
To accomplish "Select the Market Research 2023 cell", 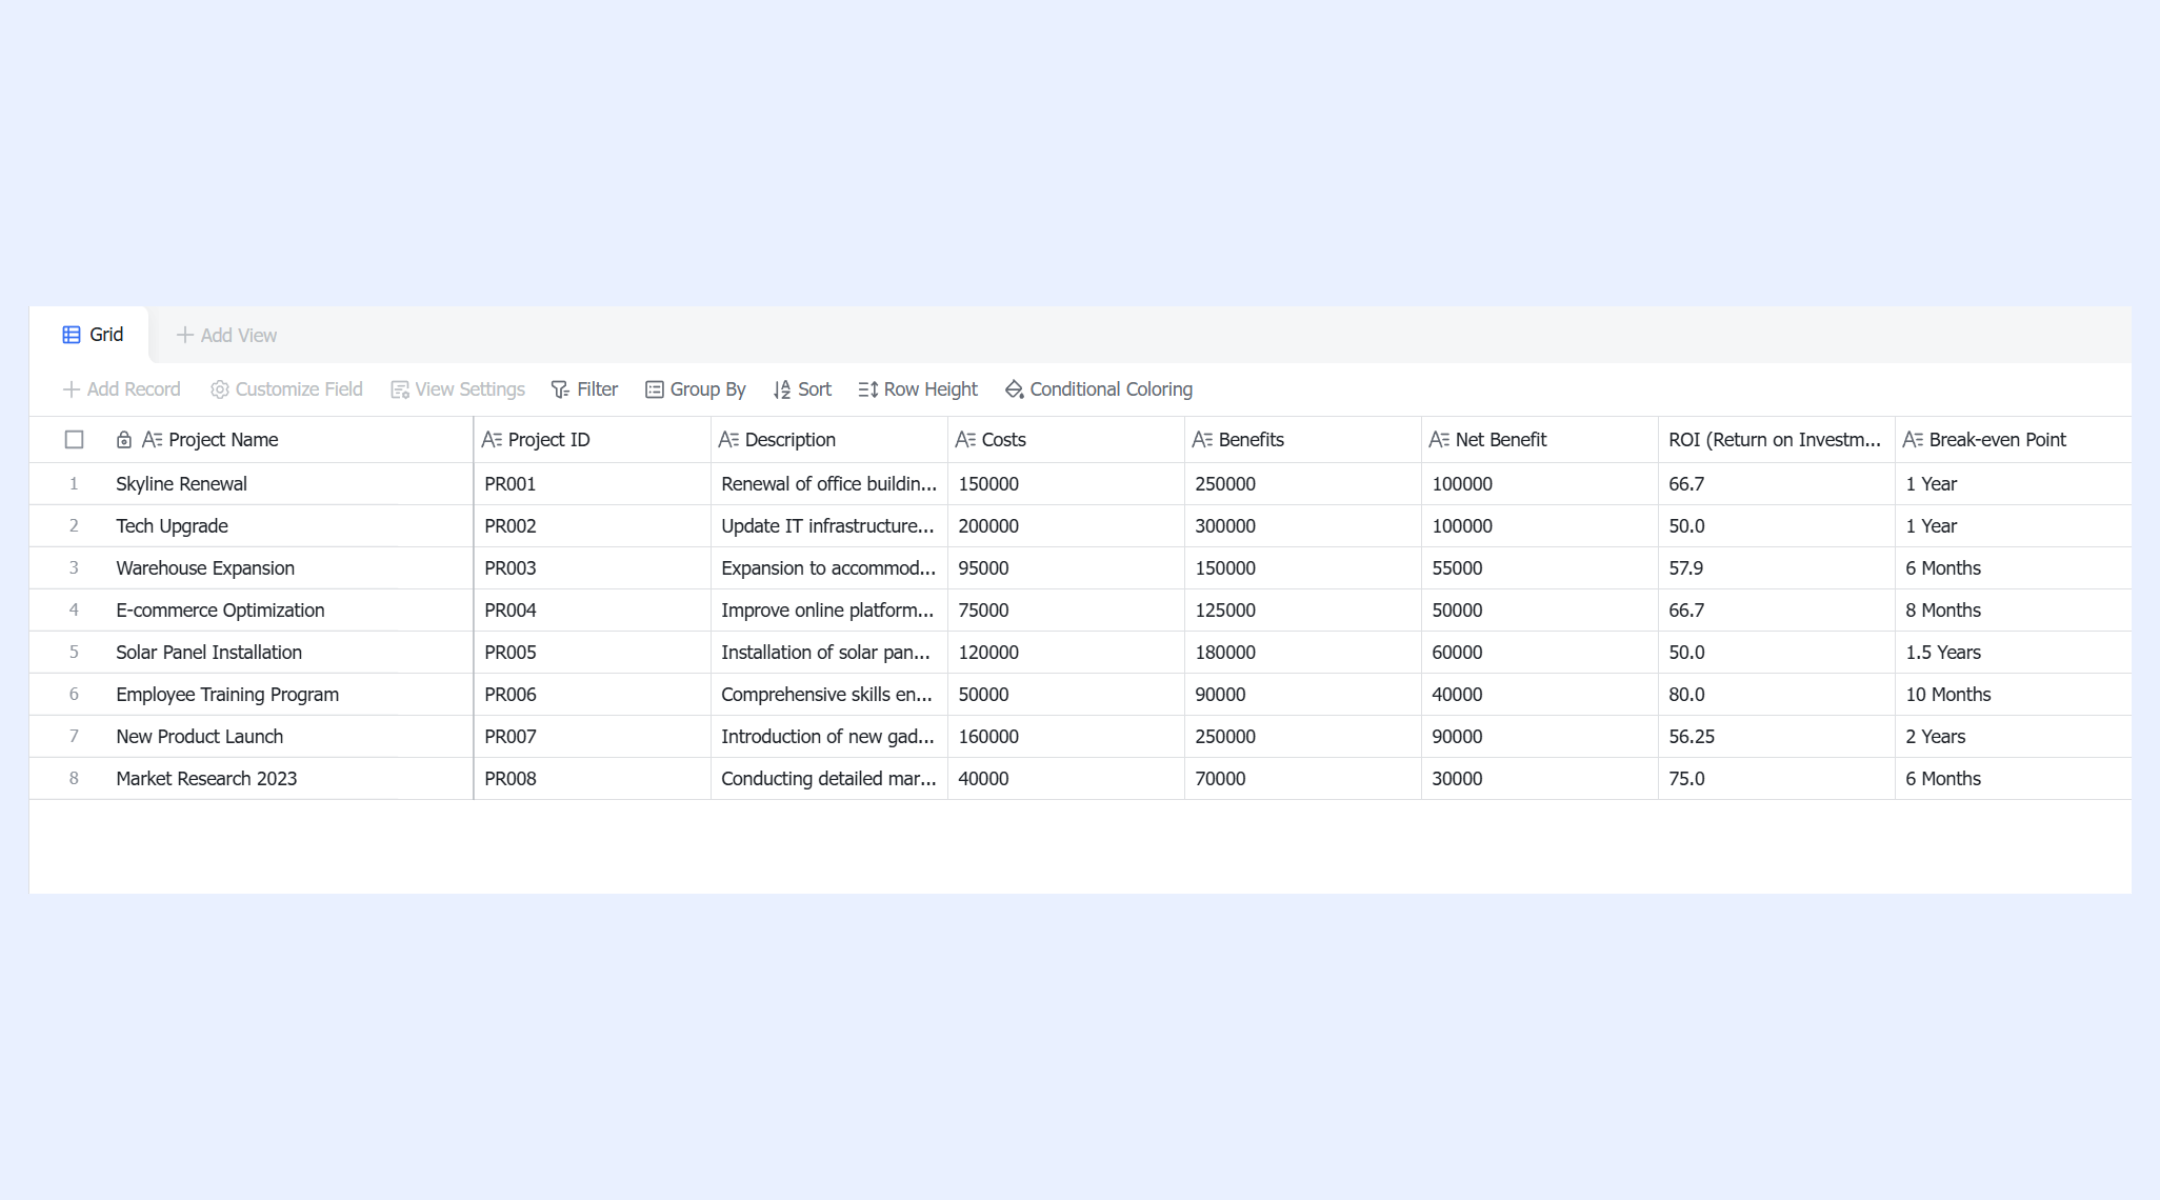I will 290,778.
